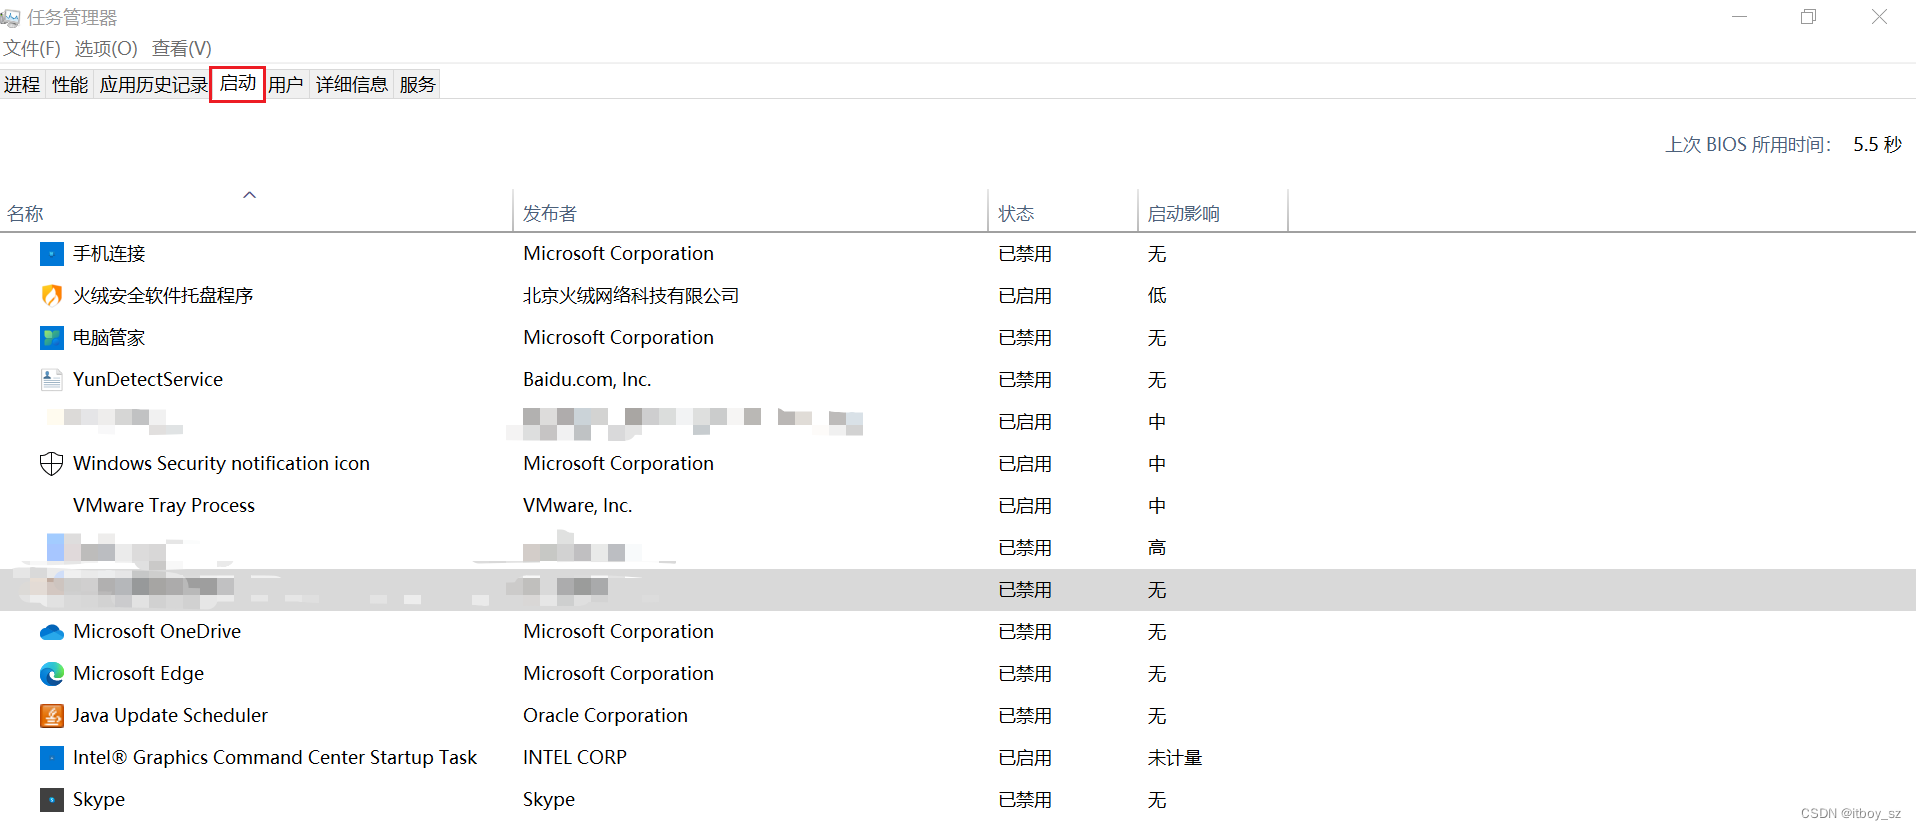This screenshot has width=1916, height=830.
Task: Click the 5.5 秒 BIOS time value
Action: click(x=1877, y=145)
